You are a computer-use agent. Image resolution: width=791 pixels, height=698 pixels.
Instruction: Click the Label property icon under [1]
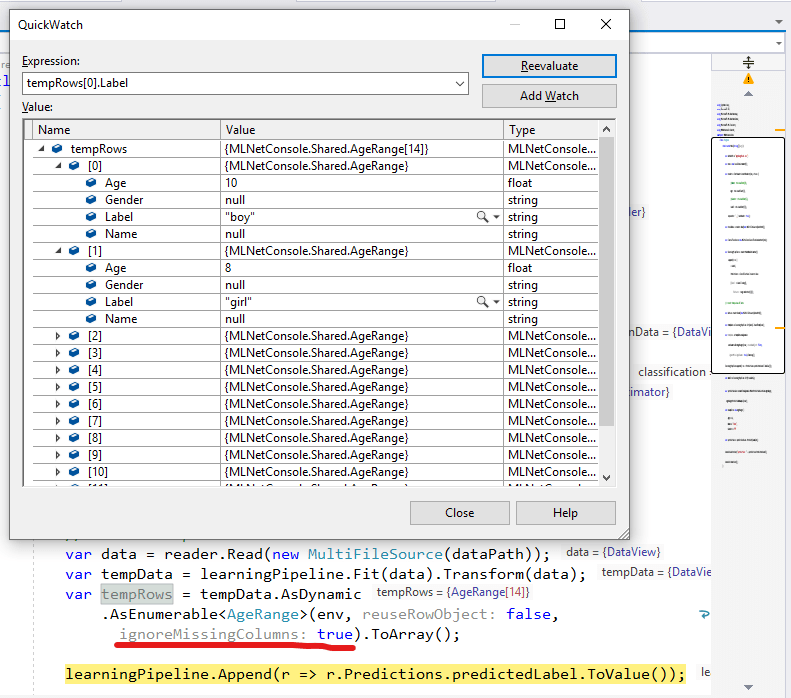coord(91,302)
